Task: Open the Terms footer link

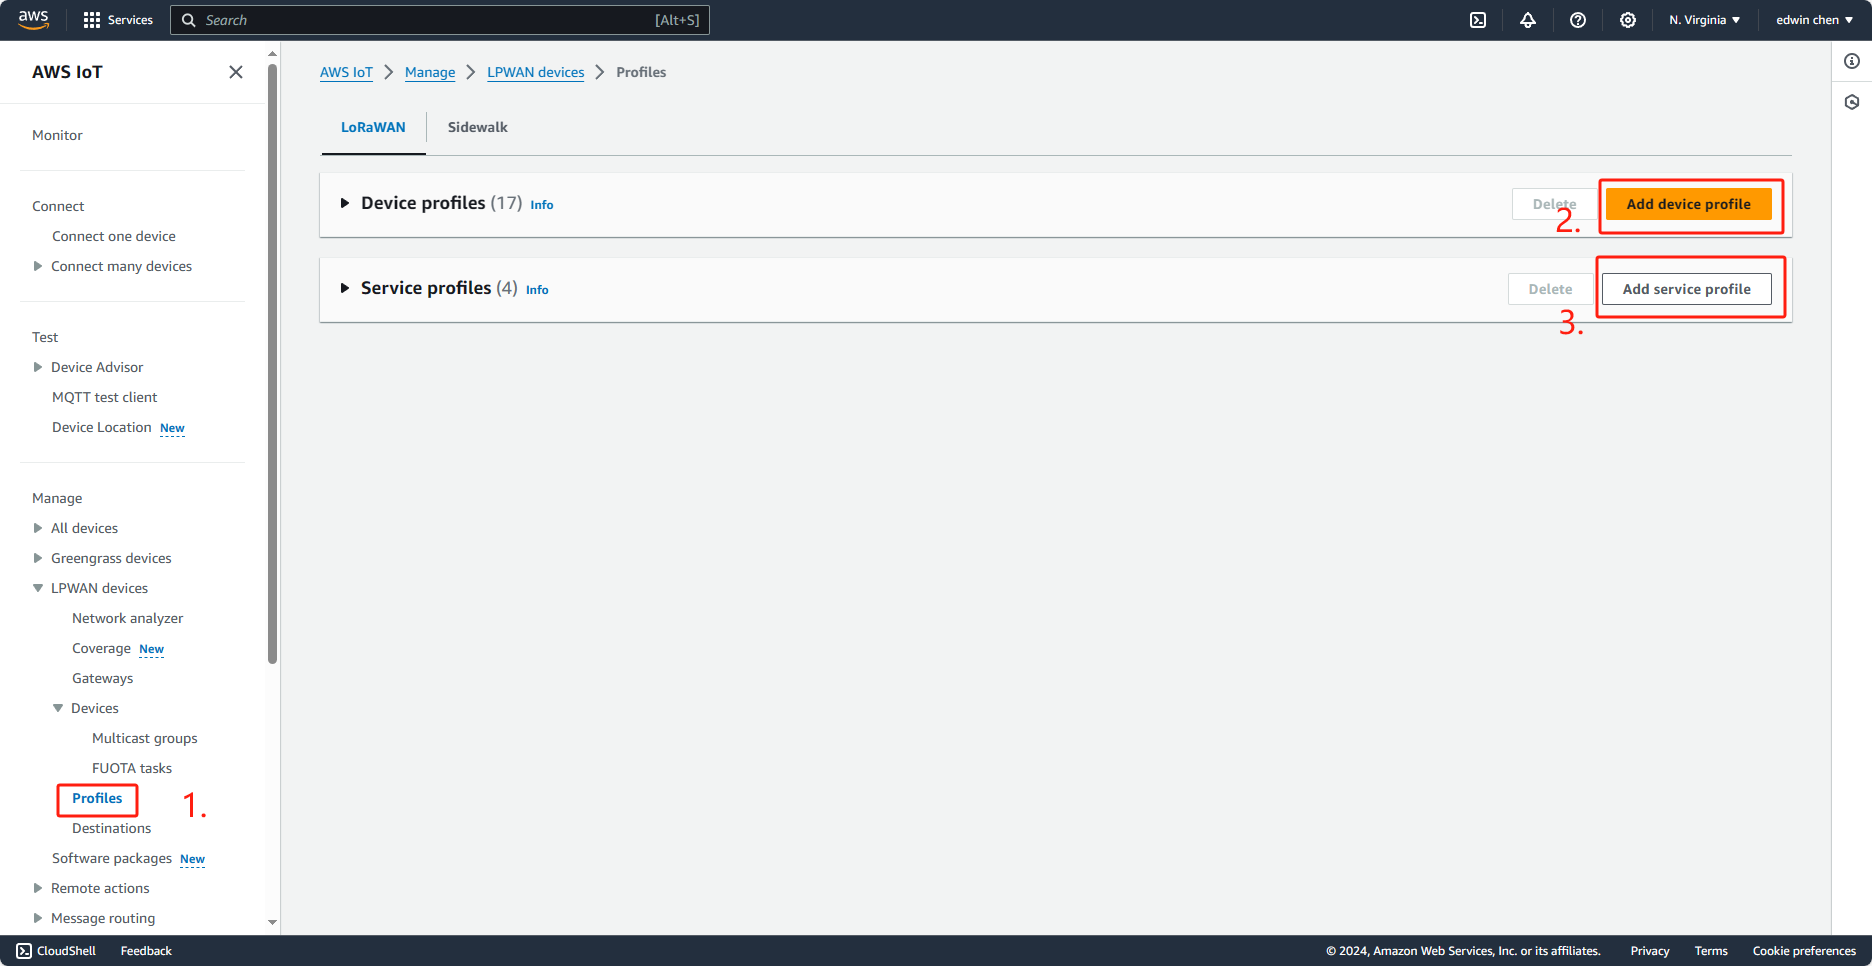Action: [1711, 951]
